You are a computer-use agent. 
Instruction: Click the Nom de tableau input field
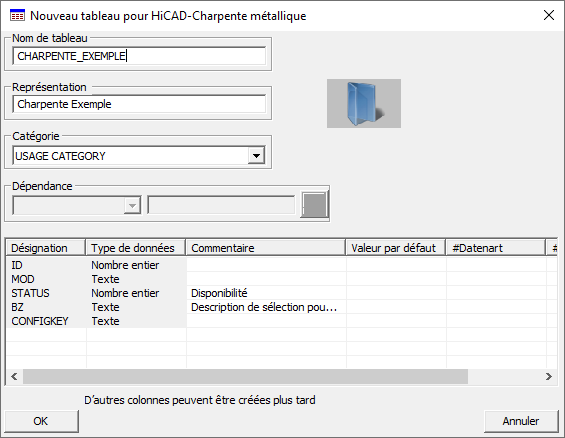pyautogui.click(x=139, y=56)
